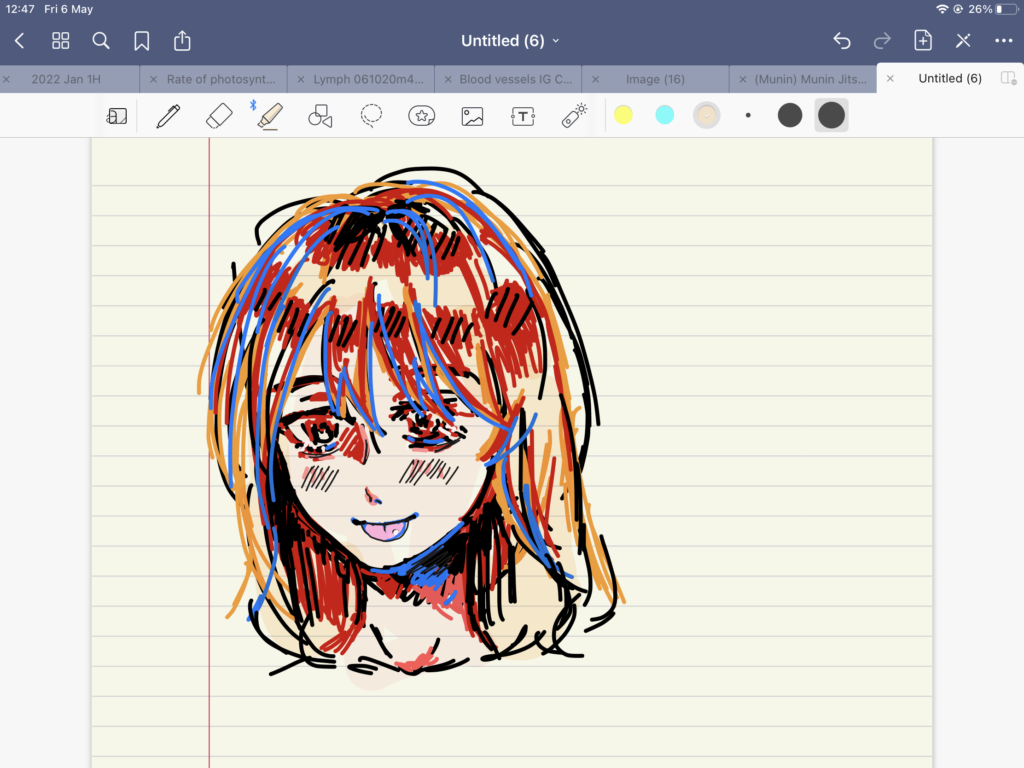Screen dimensions: 1024x768
Task: Toggle bookmark for this page
Action: coord(142,41)
